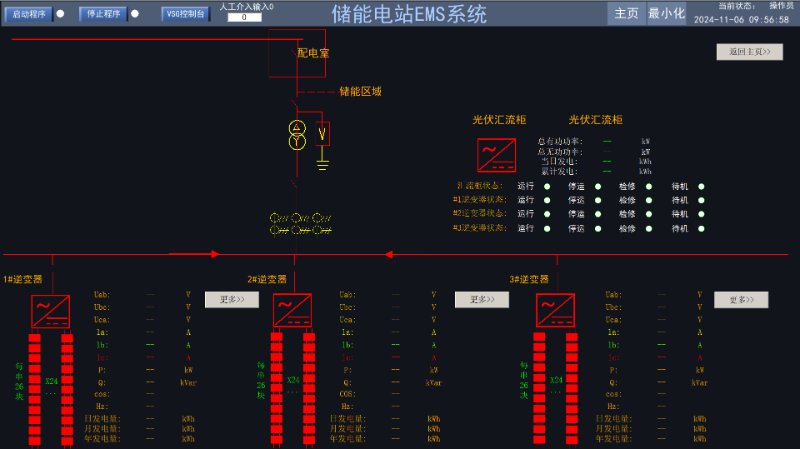Click the 1# inverter symbol icon
This screenshot has height=449, width=800.
click(x=50, y=311)
